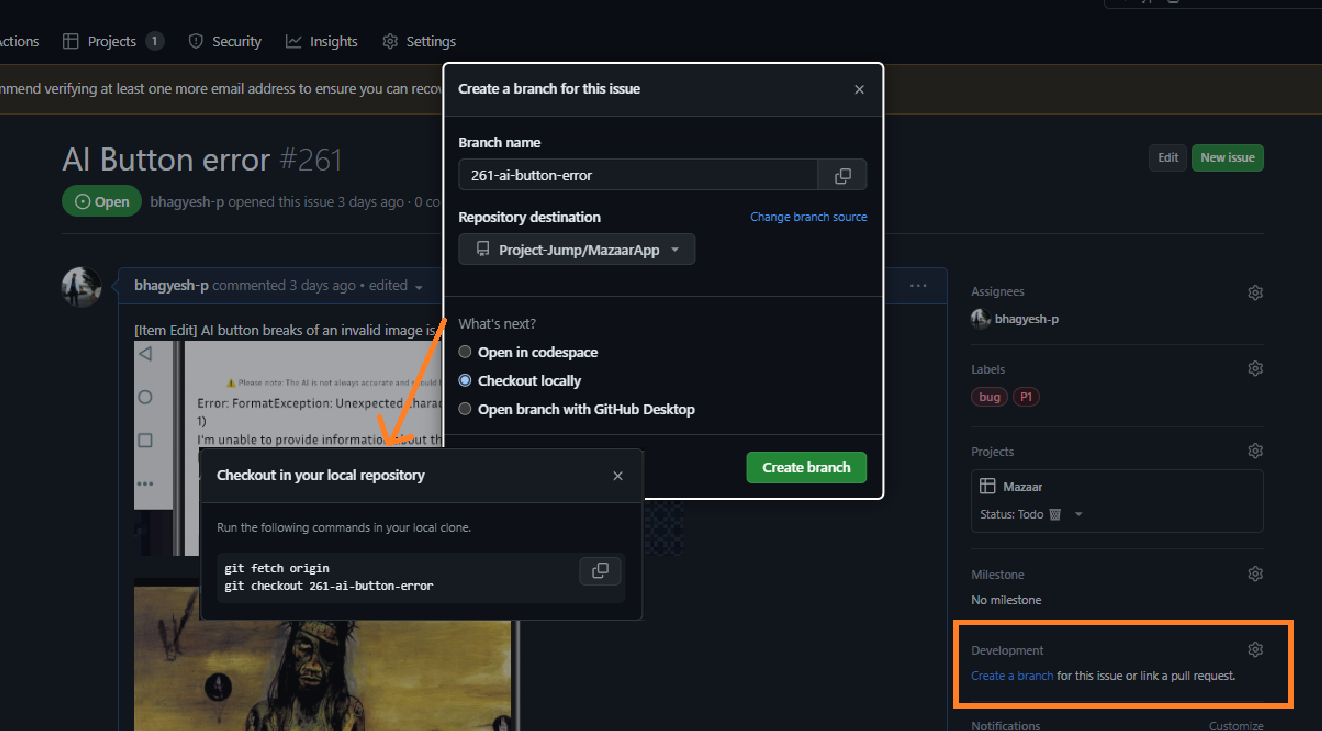Choose Open branch with GitHub Desktop

click(464, 408)
